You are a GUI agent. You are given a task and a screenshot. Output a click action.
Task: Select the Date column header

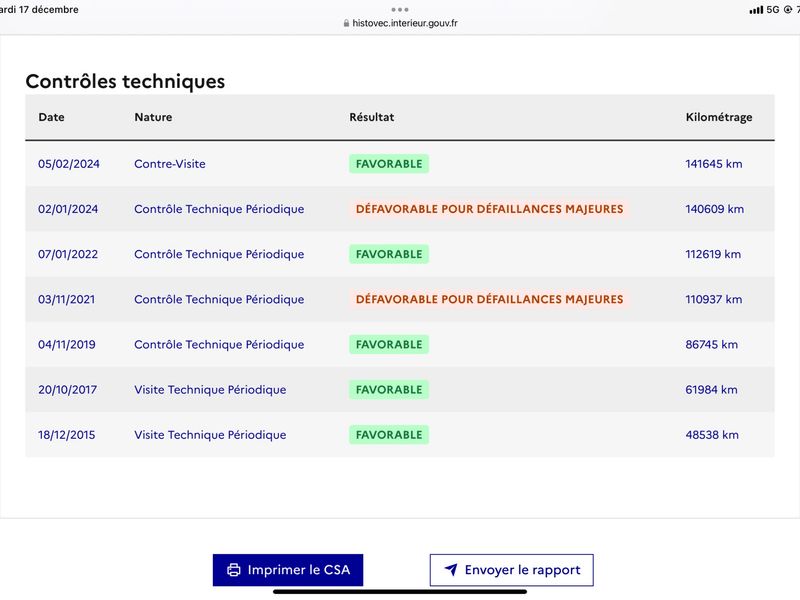tap(52, 117)
